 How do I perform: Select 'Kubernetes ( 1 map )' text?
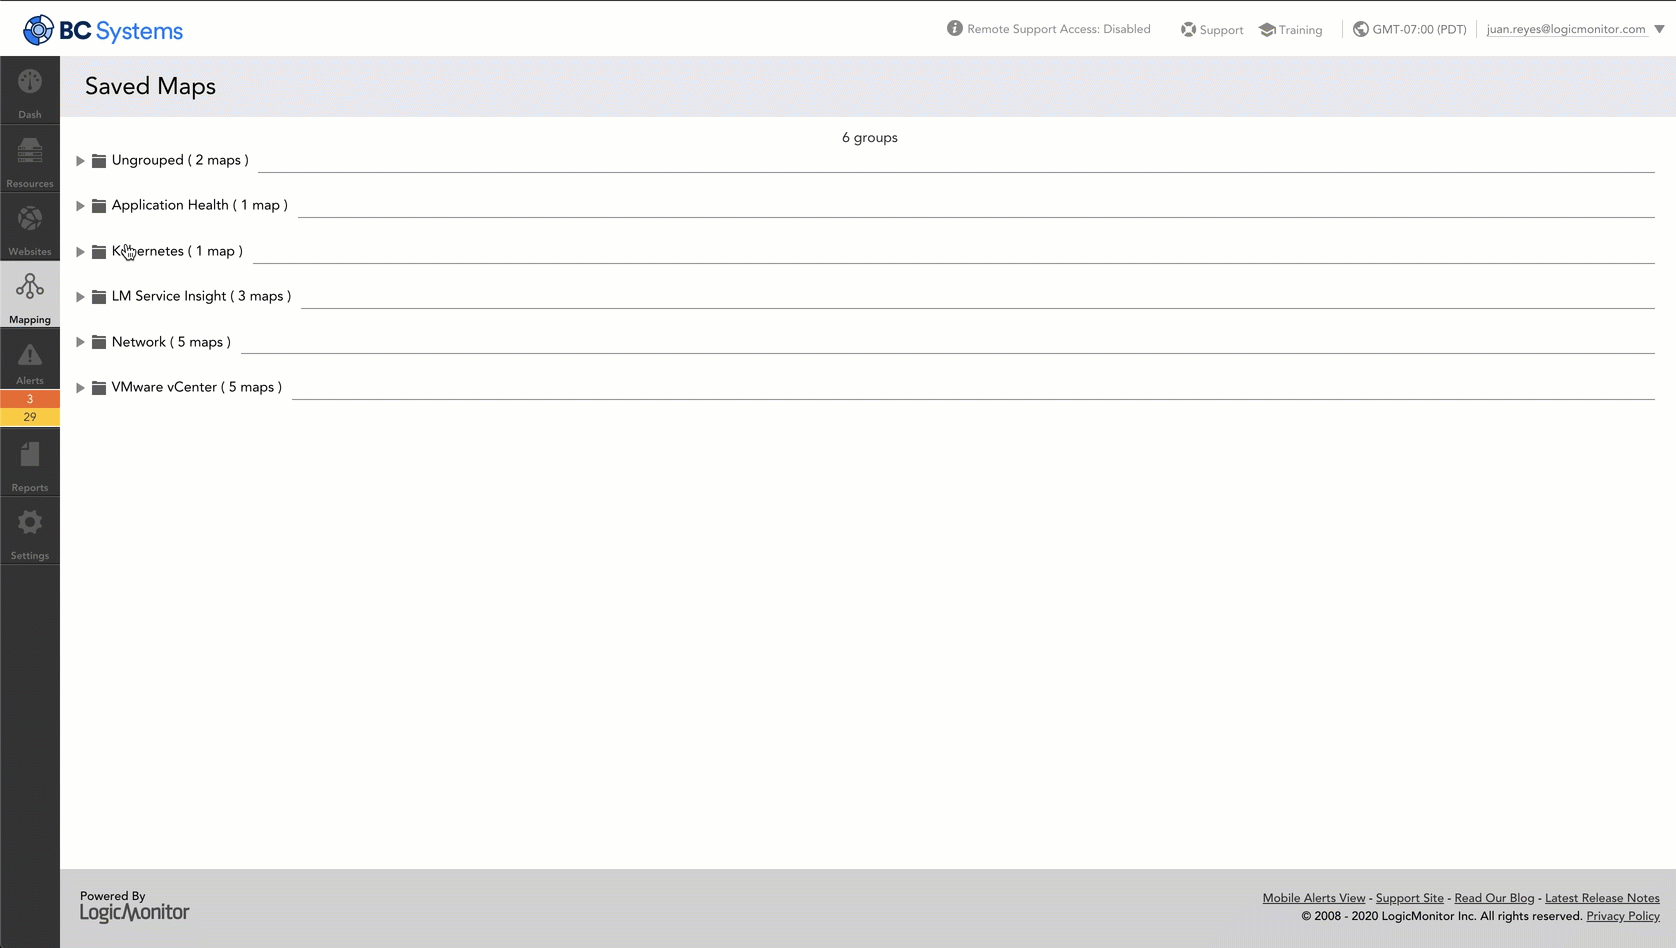tap(177, 251)
